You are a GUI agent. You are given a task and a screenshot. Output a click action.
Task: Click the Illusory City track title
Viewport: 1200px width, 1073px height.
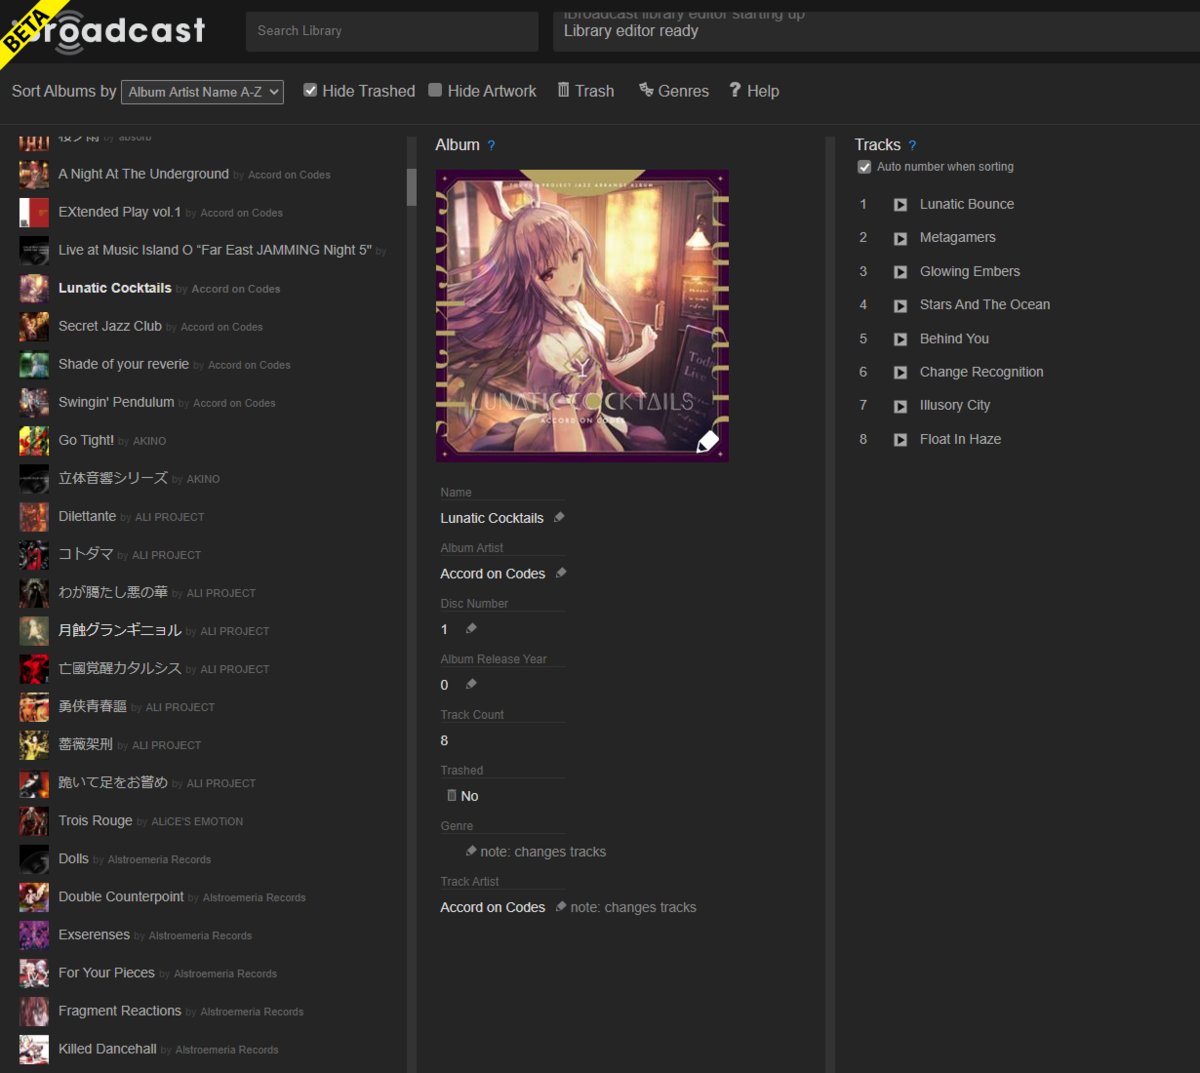click(955, 405)
